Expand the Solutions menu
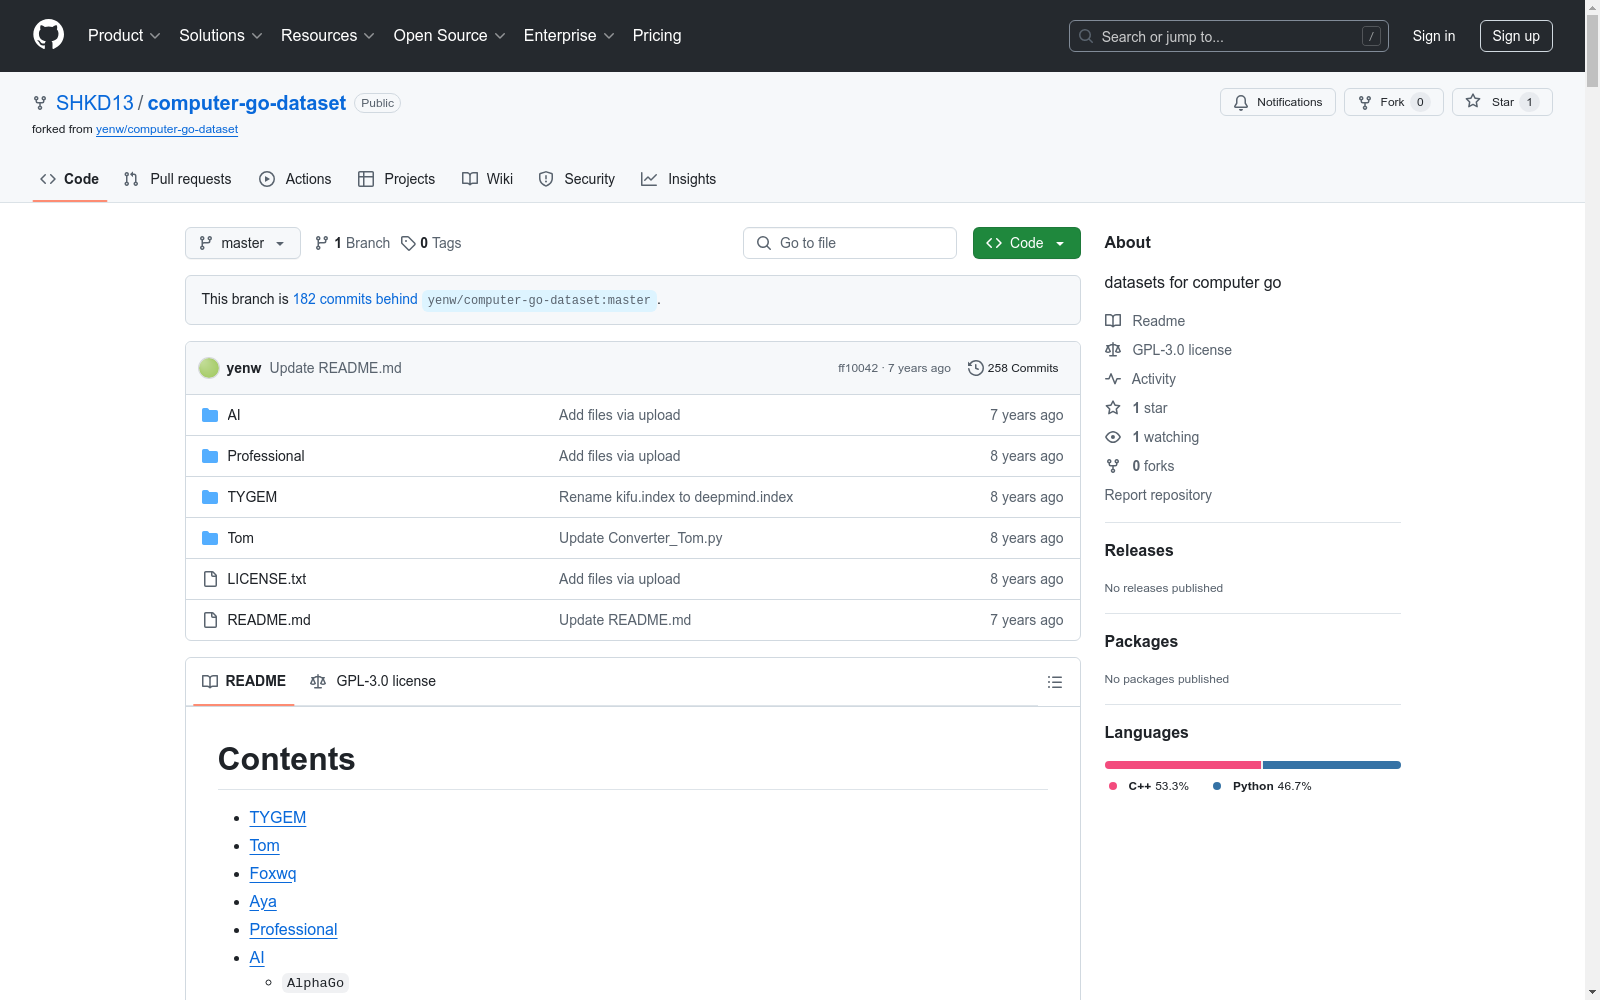The image size is (1600, 1000). tap(220, 35)
